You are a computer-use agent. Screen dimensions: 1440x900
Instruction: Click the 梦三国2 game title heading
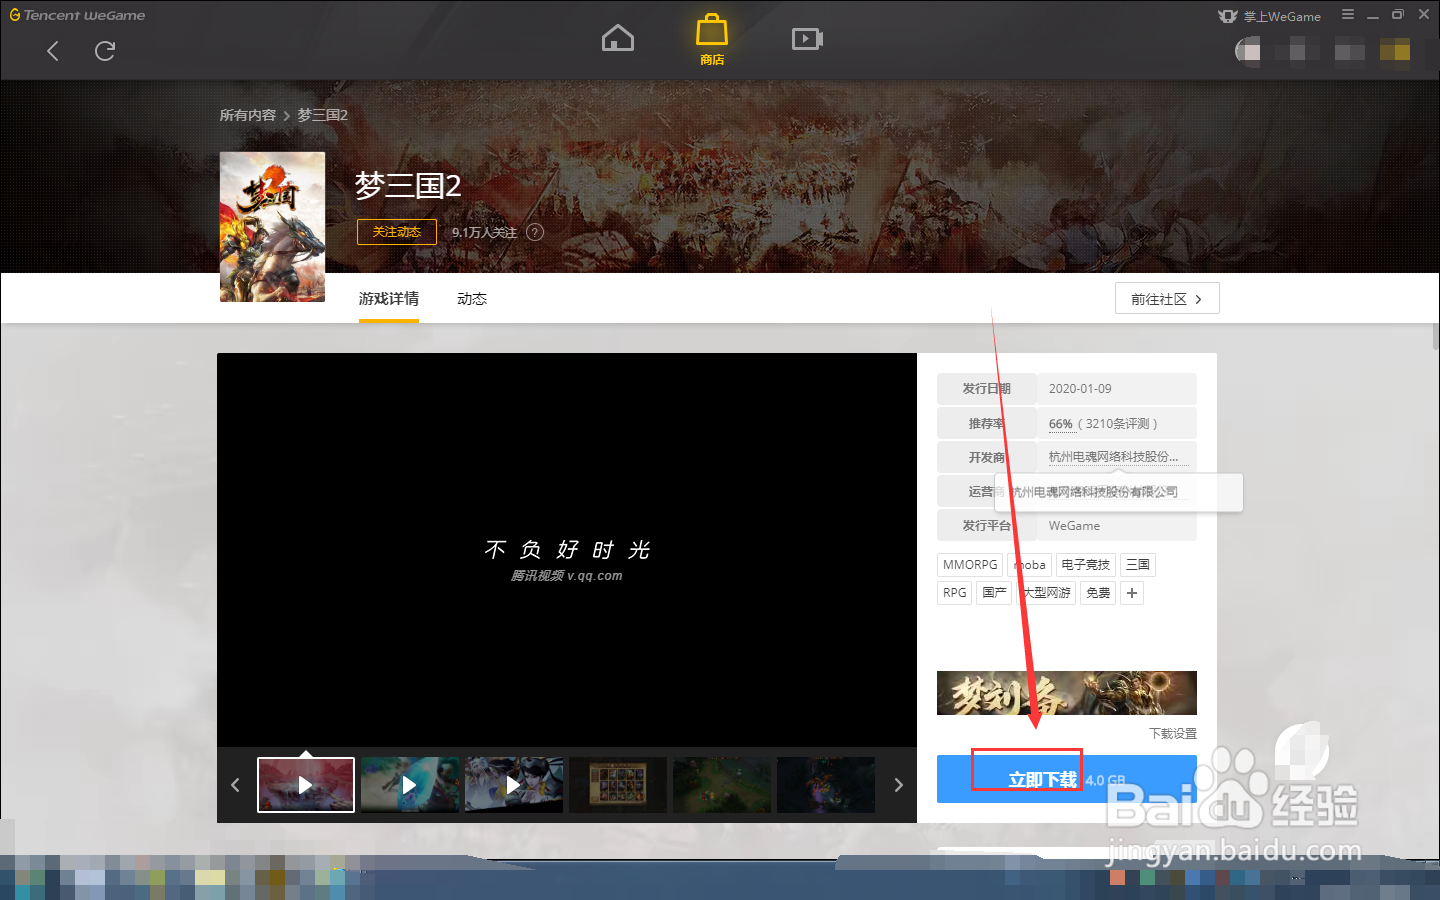[x=408, y=185]
